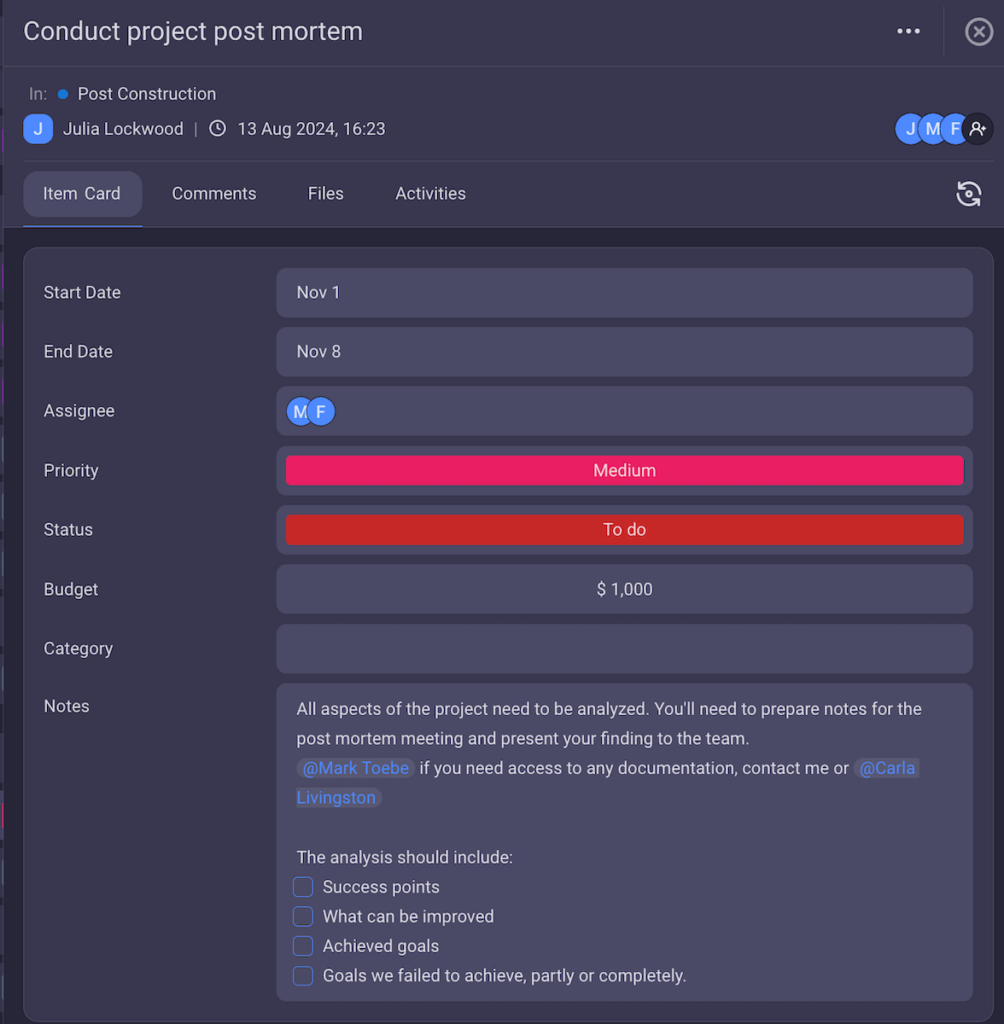Open the empty Category field
The width and height of the screenshot is (1004, 1024).
coord(624,649)
